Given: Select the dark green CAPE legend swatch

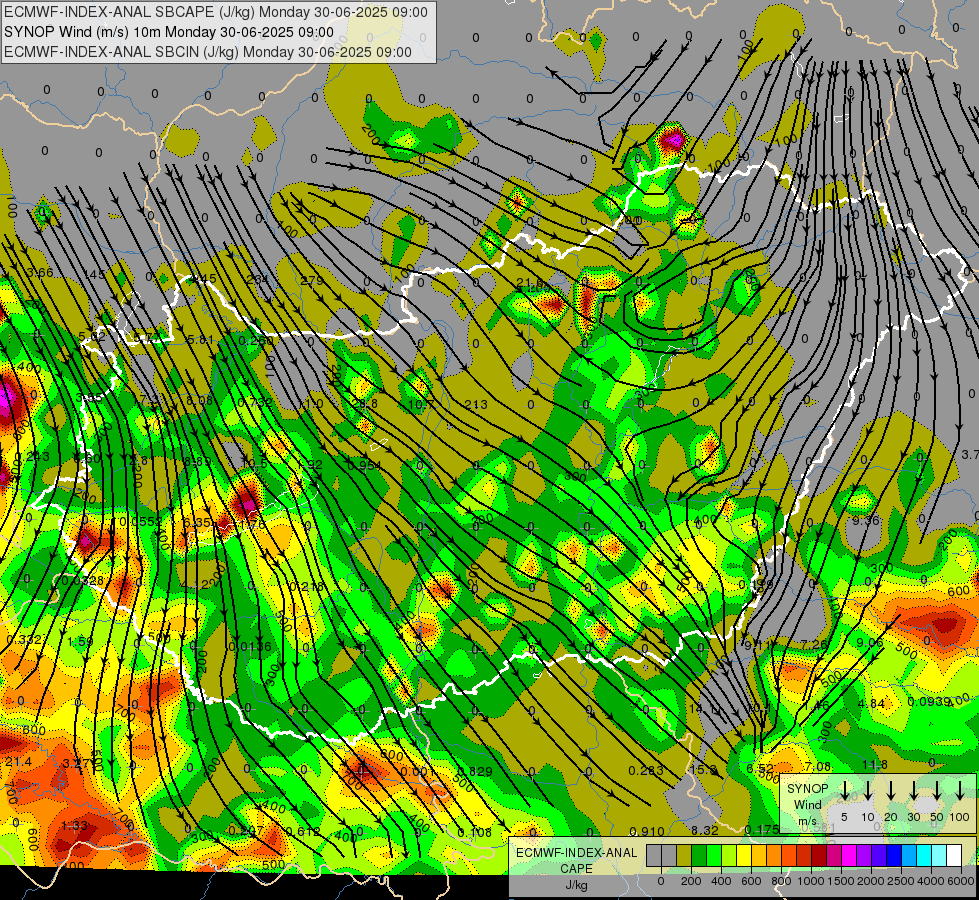Looking at the screenshot, I should [699, 855].
